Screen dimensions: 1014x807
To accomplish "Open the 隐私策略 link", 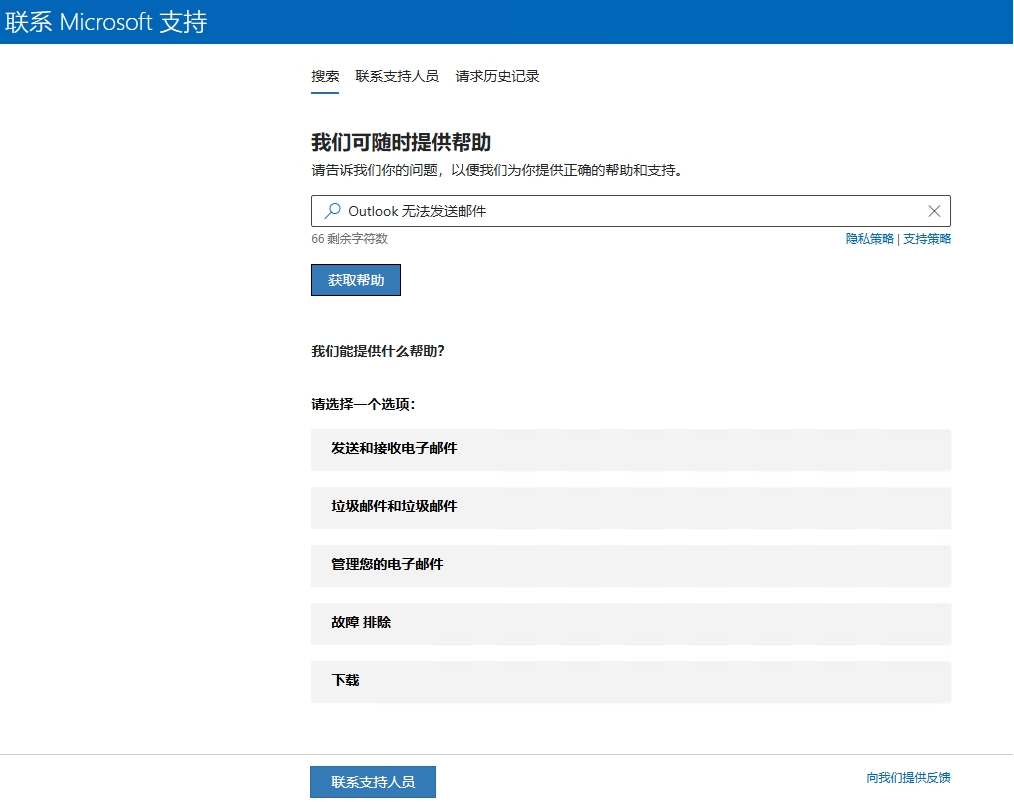I will click(869, 239).
